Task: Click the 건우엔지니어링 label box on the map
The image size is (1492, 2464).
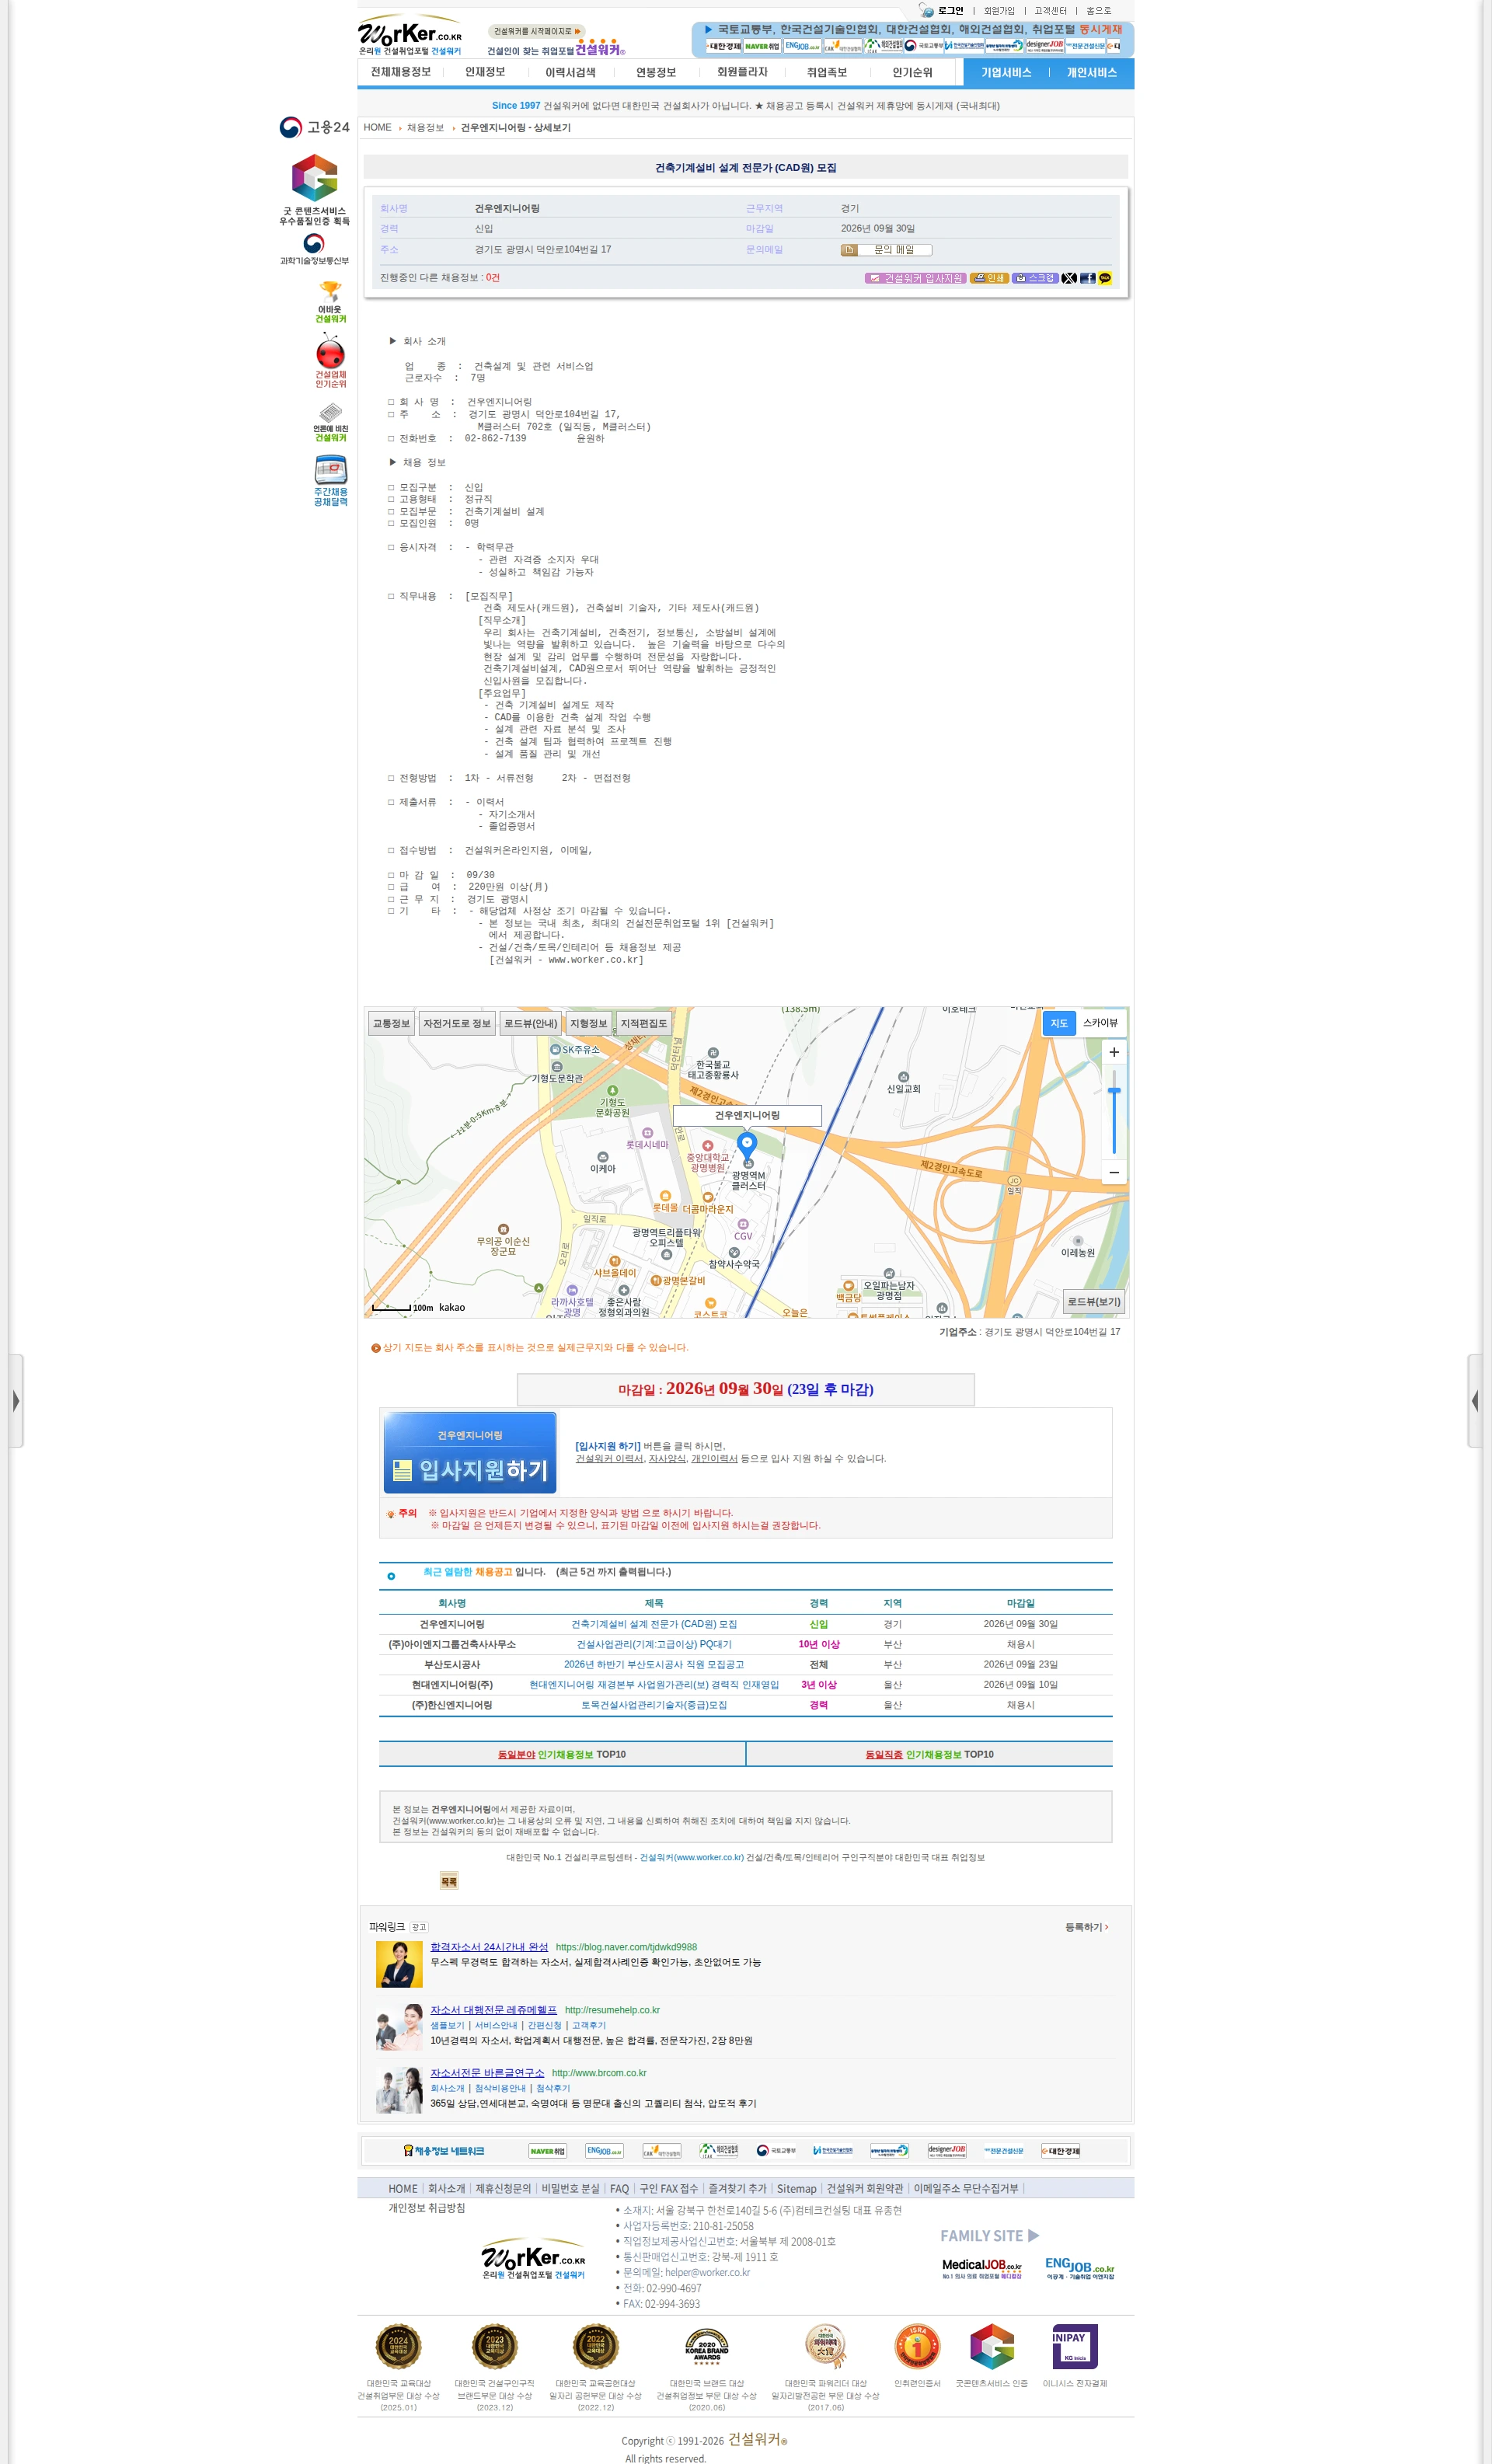Action: click(x=747, y=1115)
